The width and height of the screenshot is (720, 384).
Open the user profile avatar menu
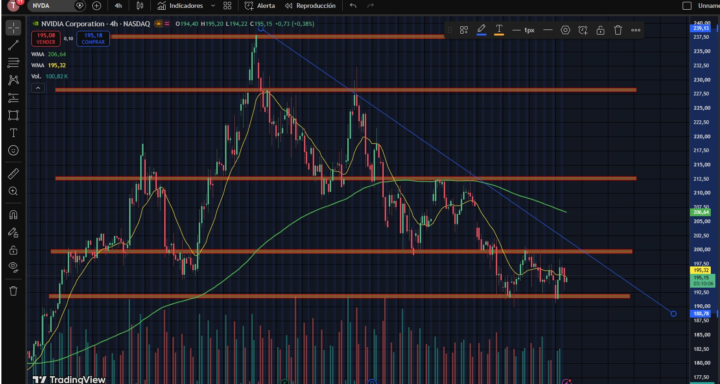point(14,6)
